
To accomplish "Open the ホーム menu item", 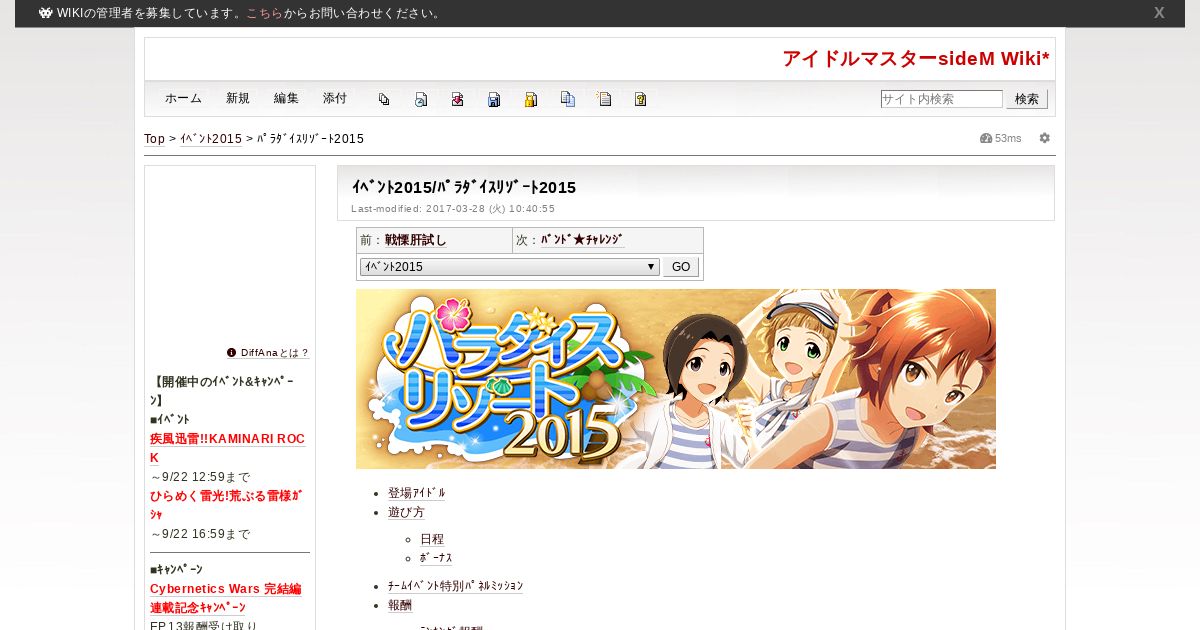I will (x=183, y=98).
